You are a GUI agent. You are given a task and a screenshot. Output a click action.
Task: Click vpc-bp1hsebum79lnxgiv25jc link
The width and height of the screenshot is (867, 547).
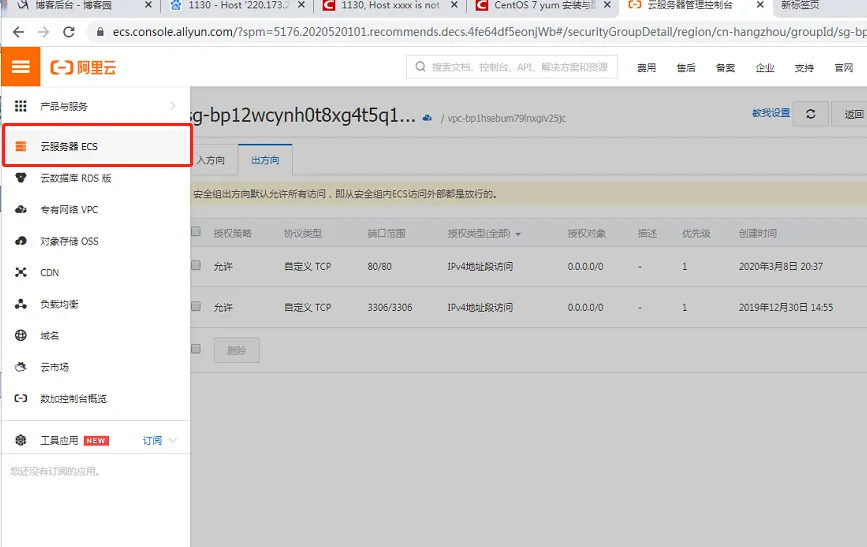(x=506, y=118)
